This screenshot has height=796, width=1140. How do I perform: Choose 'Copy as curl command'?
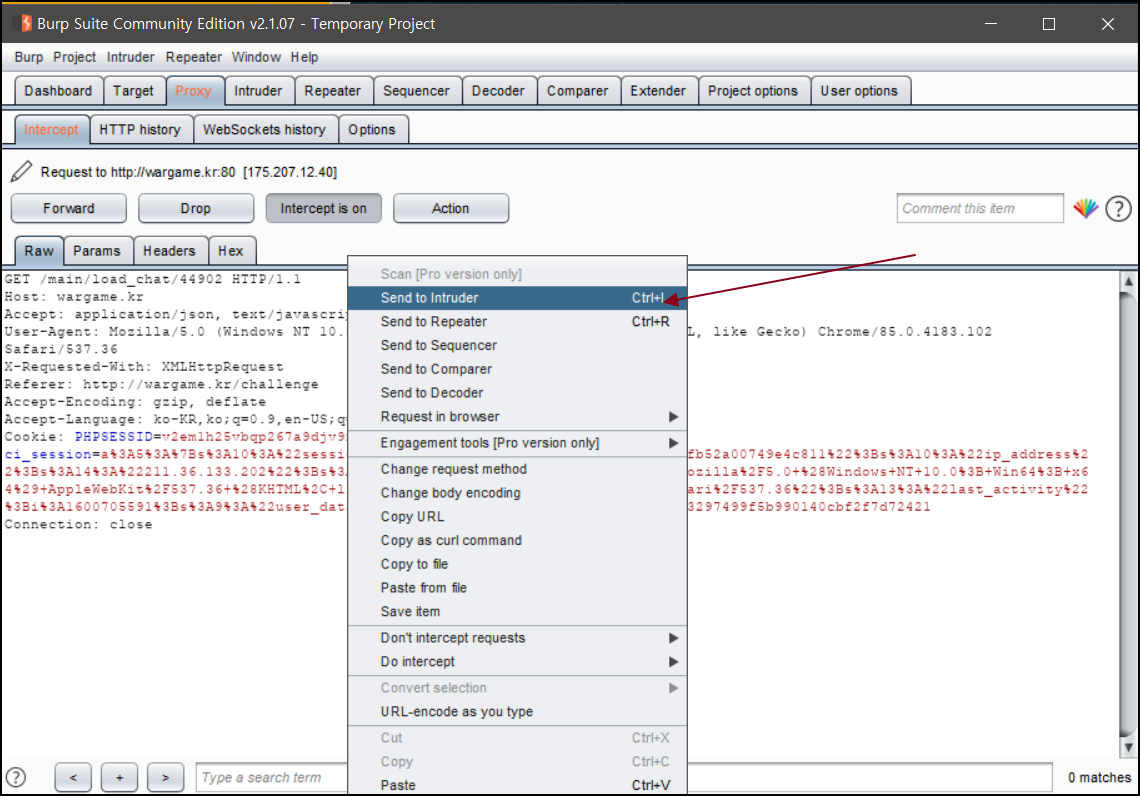(x=517, y=540)
